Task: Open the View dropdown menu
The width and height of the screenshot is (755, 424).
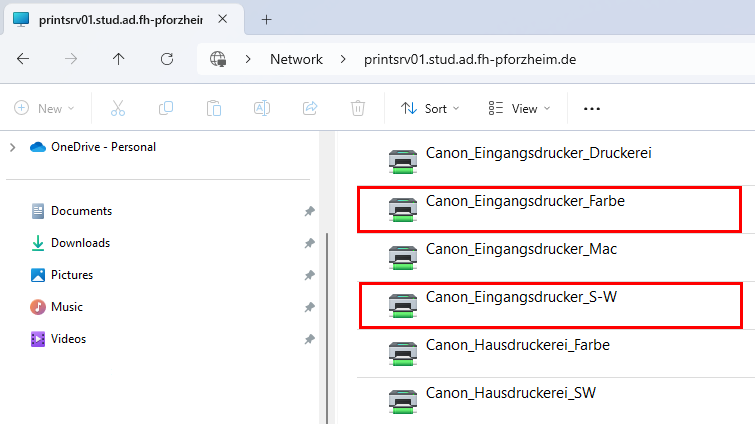Action: pos(519,108)
